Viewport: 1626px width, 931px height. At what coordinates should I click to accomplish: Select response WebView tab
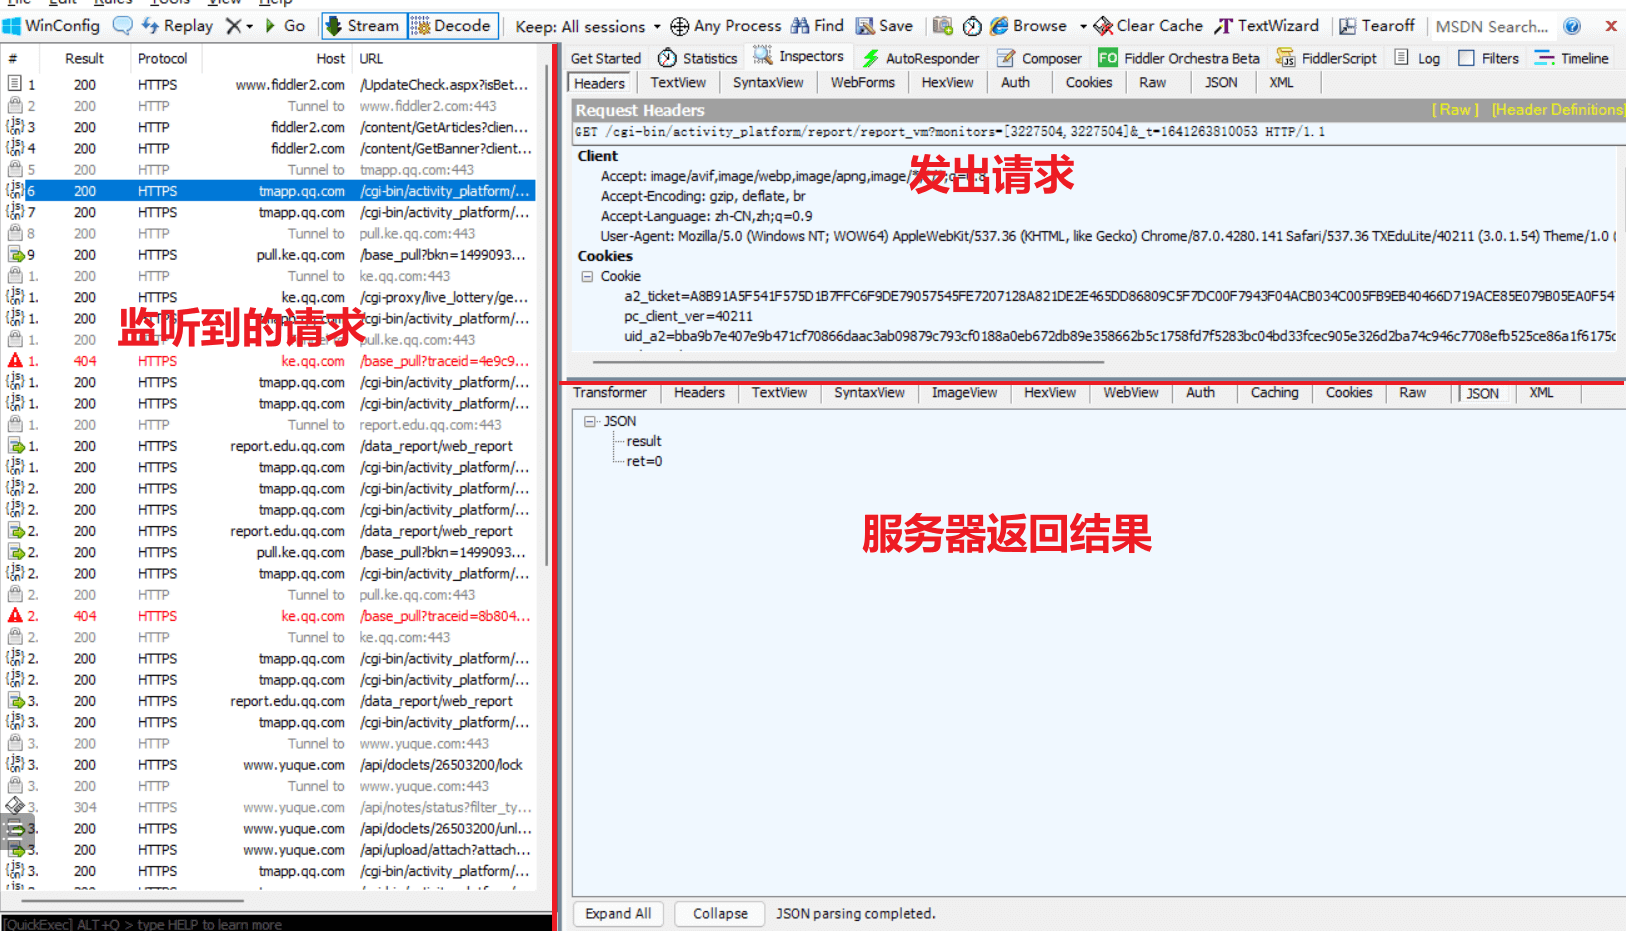point(1131,393)
